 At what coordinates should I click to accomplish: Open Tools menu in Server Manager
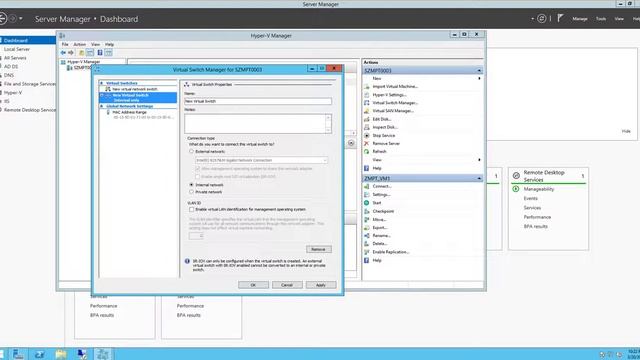coord(601,19)
